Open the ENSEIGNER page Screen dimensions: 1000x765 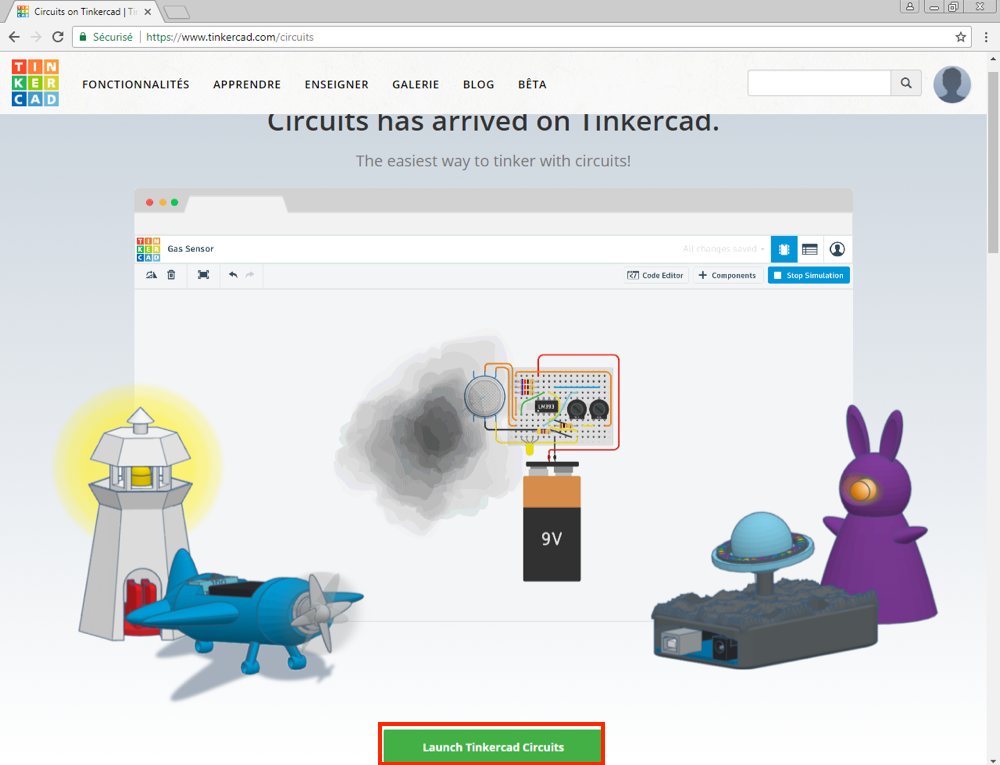coord(337,84)
